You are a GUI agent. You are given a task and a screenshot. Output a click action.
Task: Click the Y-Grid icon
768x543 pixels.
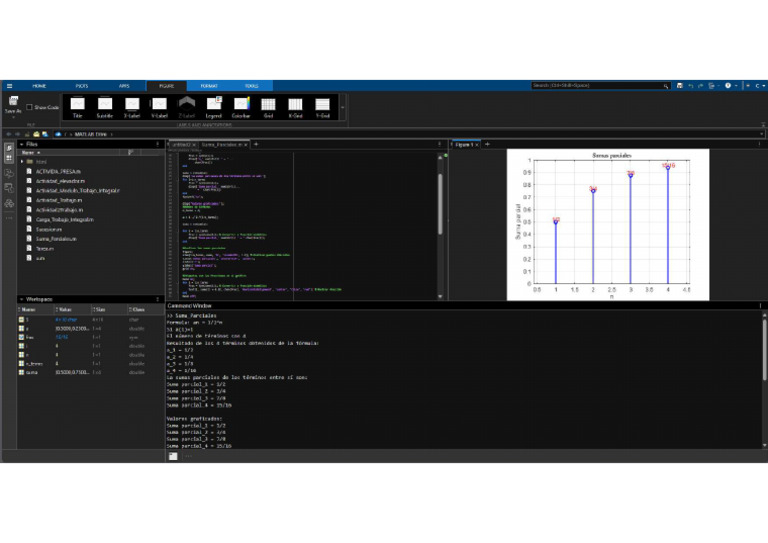pos(323,105)
